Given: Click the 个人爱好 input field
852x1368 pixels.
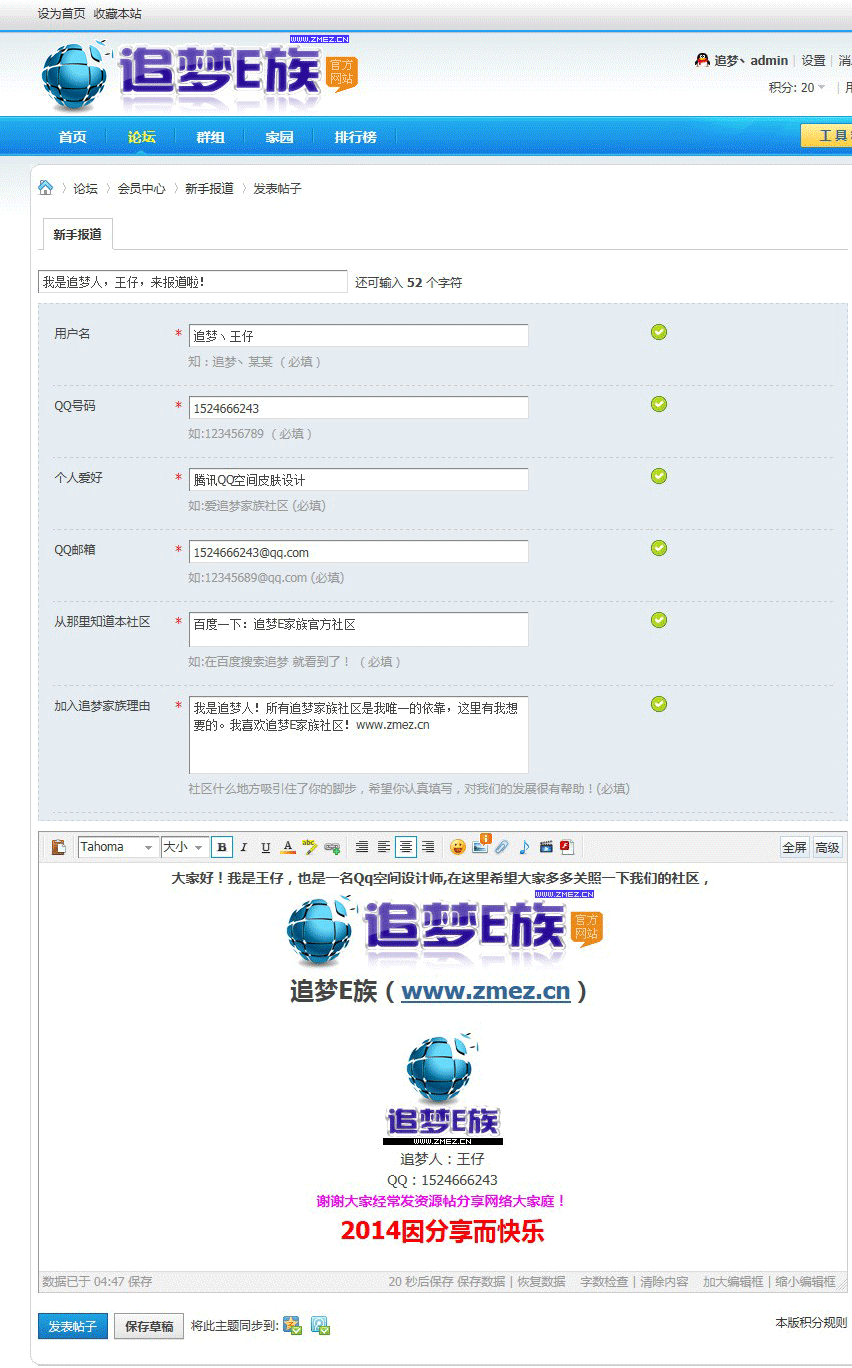Looking at the screenshot, I should [358, 480].
